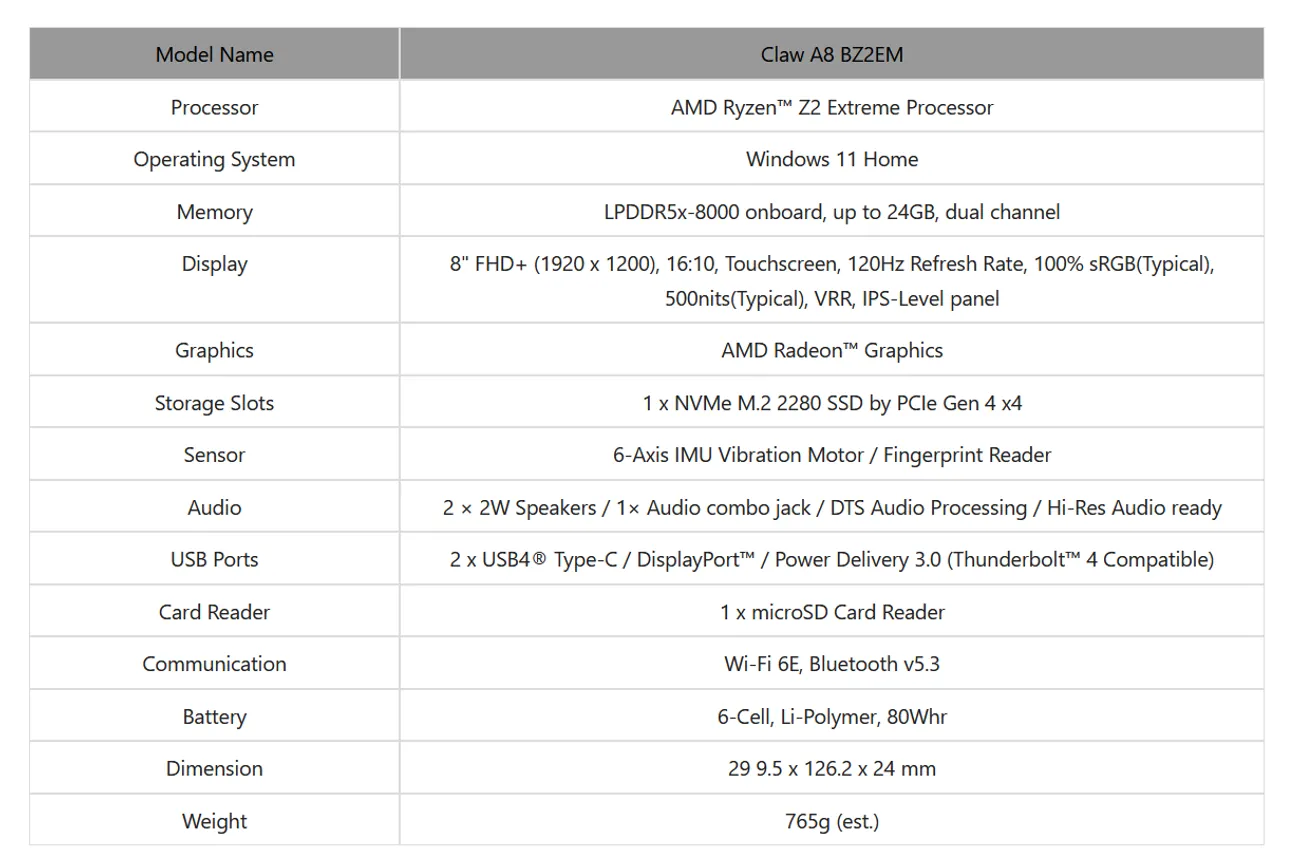The height and width of the screenshot is (862, 1300).
Task: Select the Display row label
Action: (214, 264)
